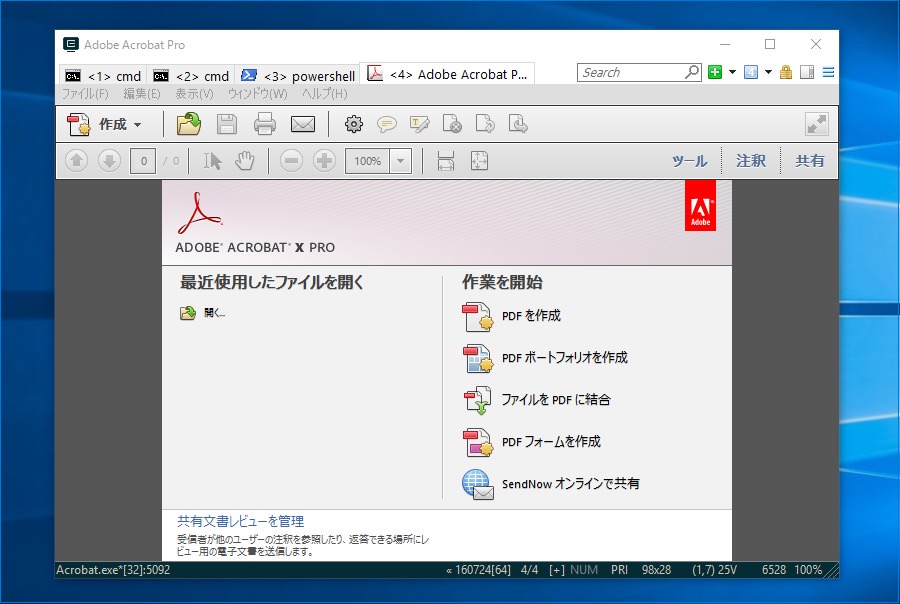The height and width of the screenshot is (604, 900).
Task: Choose the Hand pan tool
Action: pyautogui.click(x=245, y=161)
